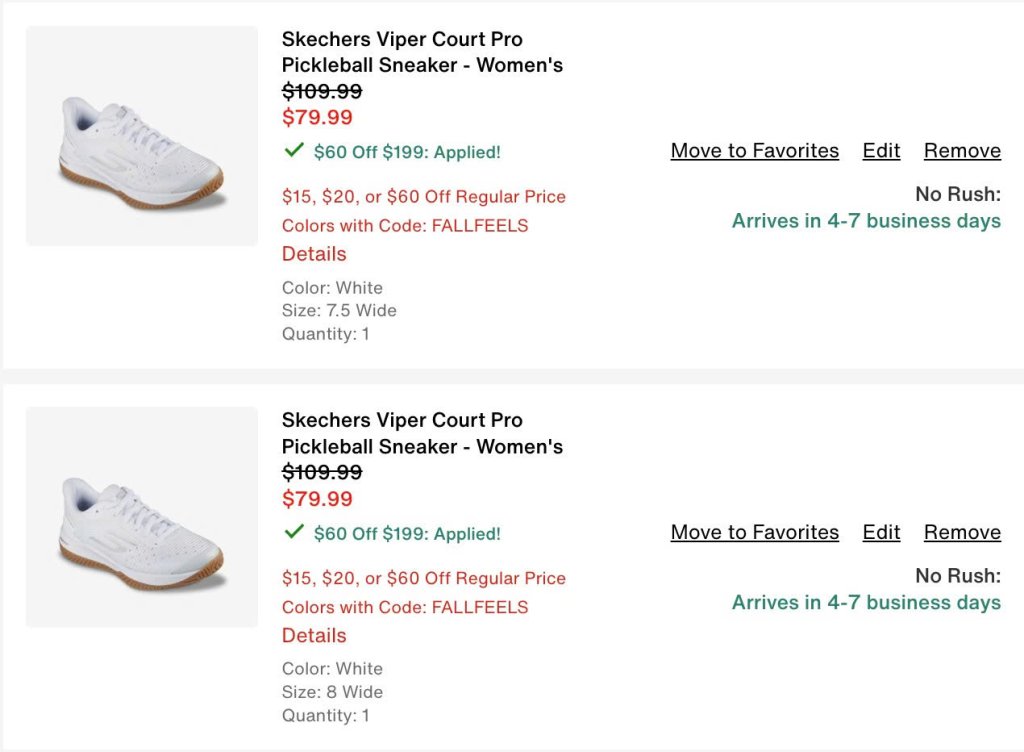
Task: Click green checkmark on second applied discount
Action: pyautogui.click(x=294, y=532)
